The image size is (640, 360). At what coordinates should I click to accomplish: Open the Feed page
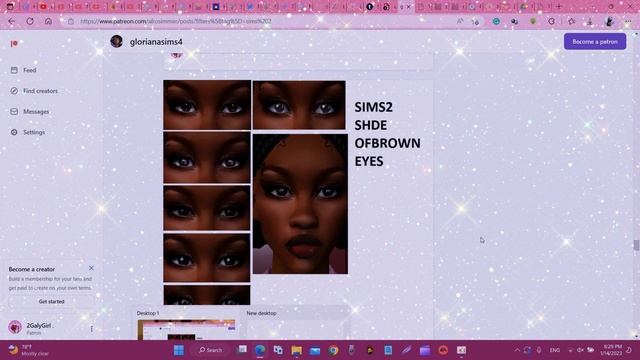(x=24, y=70)
